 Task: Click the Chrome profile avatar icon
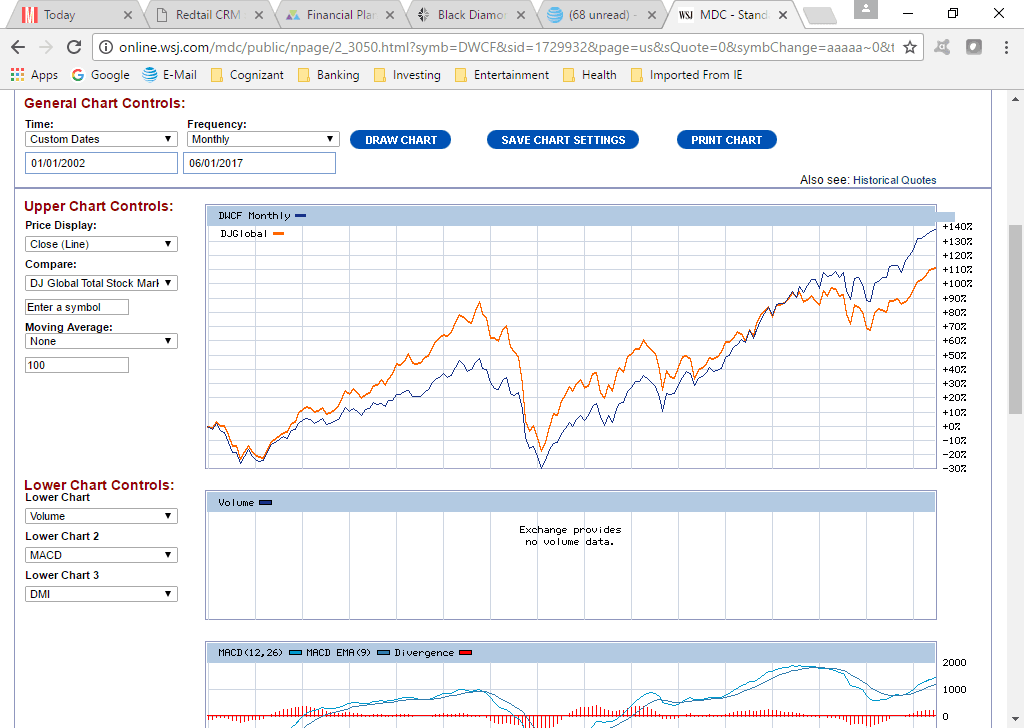[865, 10]
